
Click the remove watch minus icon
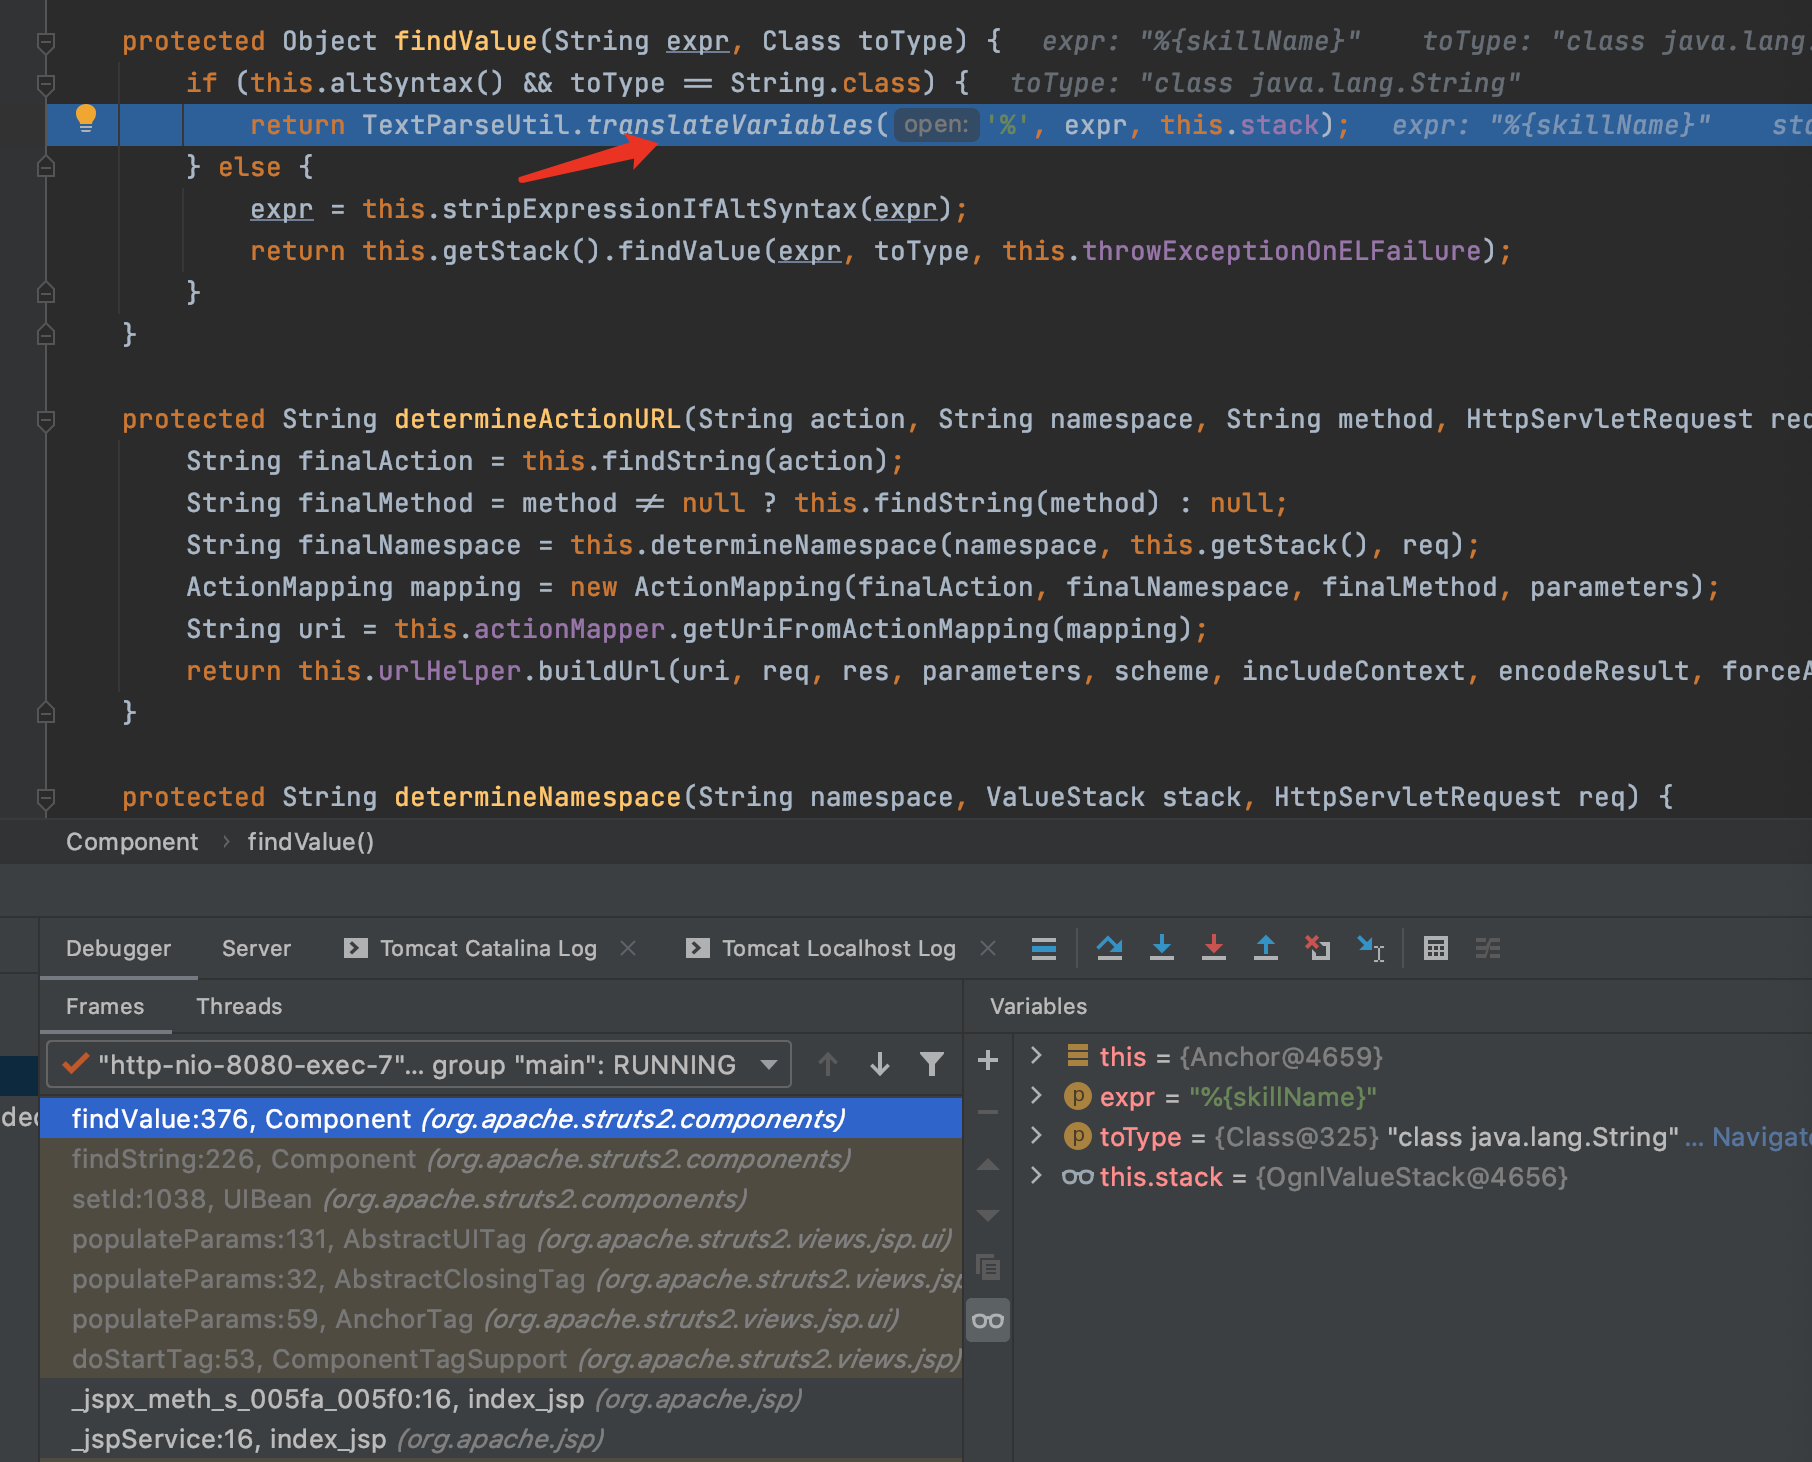[988, 1112]
